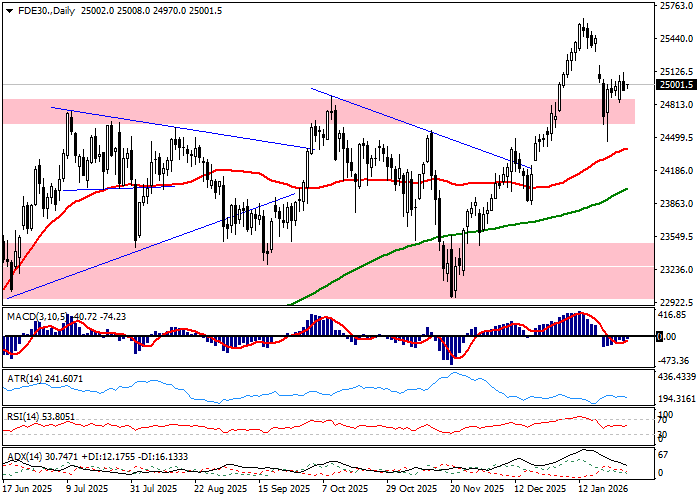
Task: Click the current price tag 25001.5
Action: (675, 86)
